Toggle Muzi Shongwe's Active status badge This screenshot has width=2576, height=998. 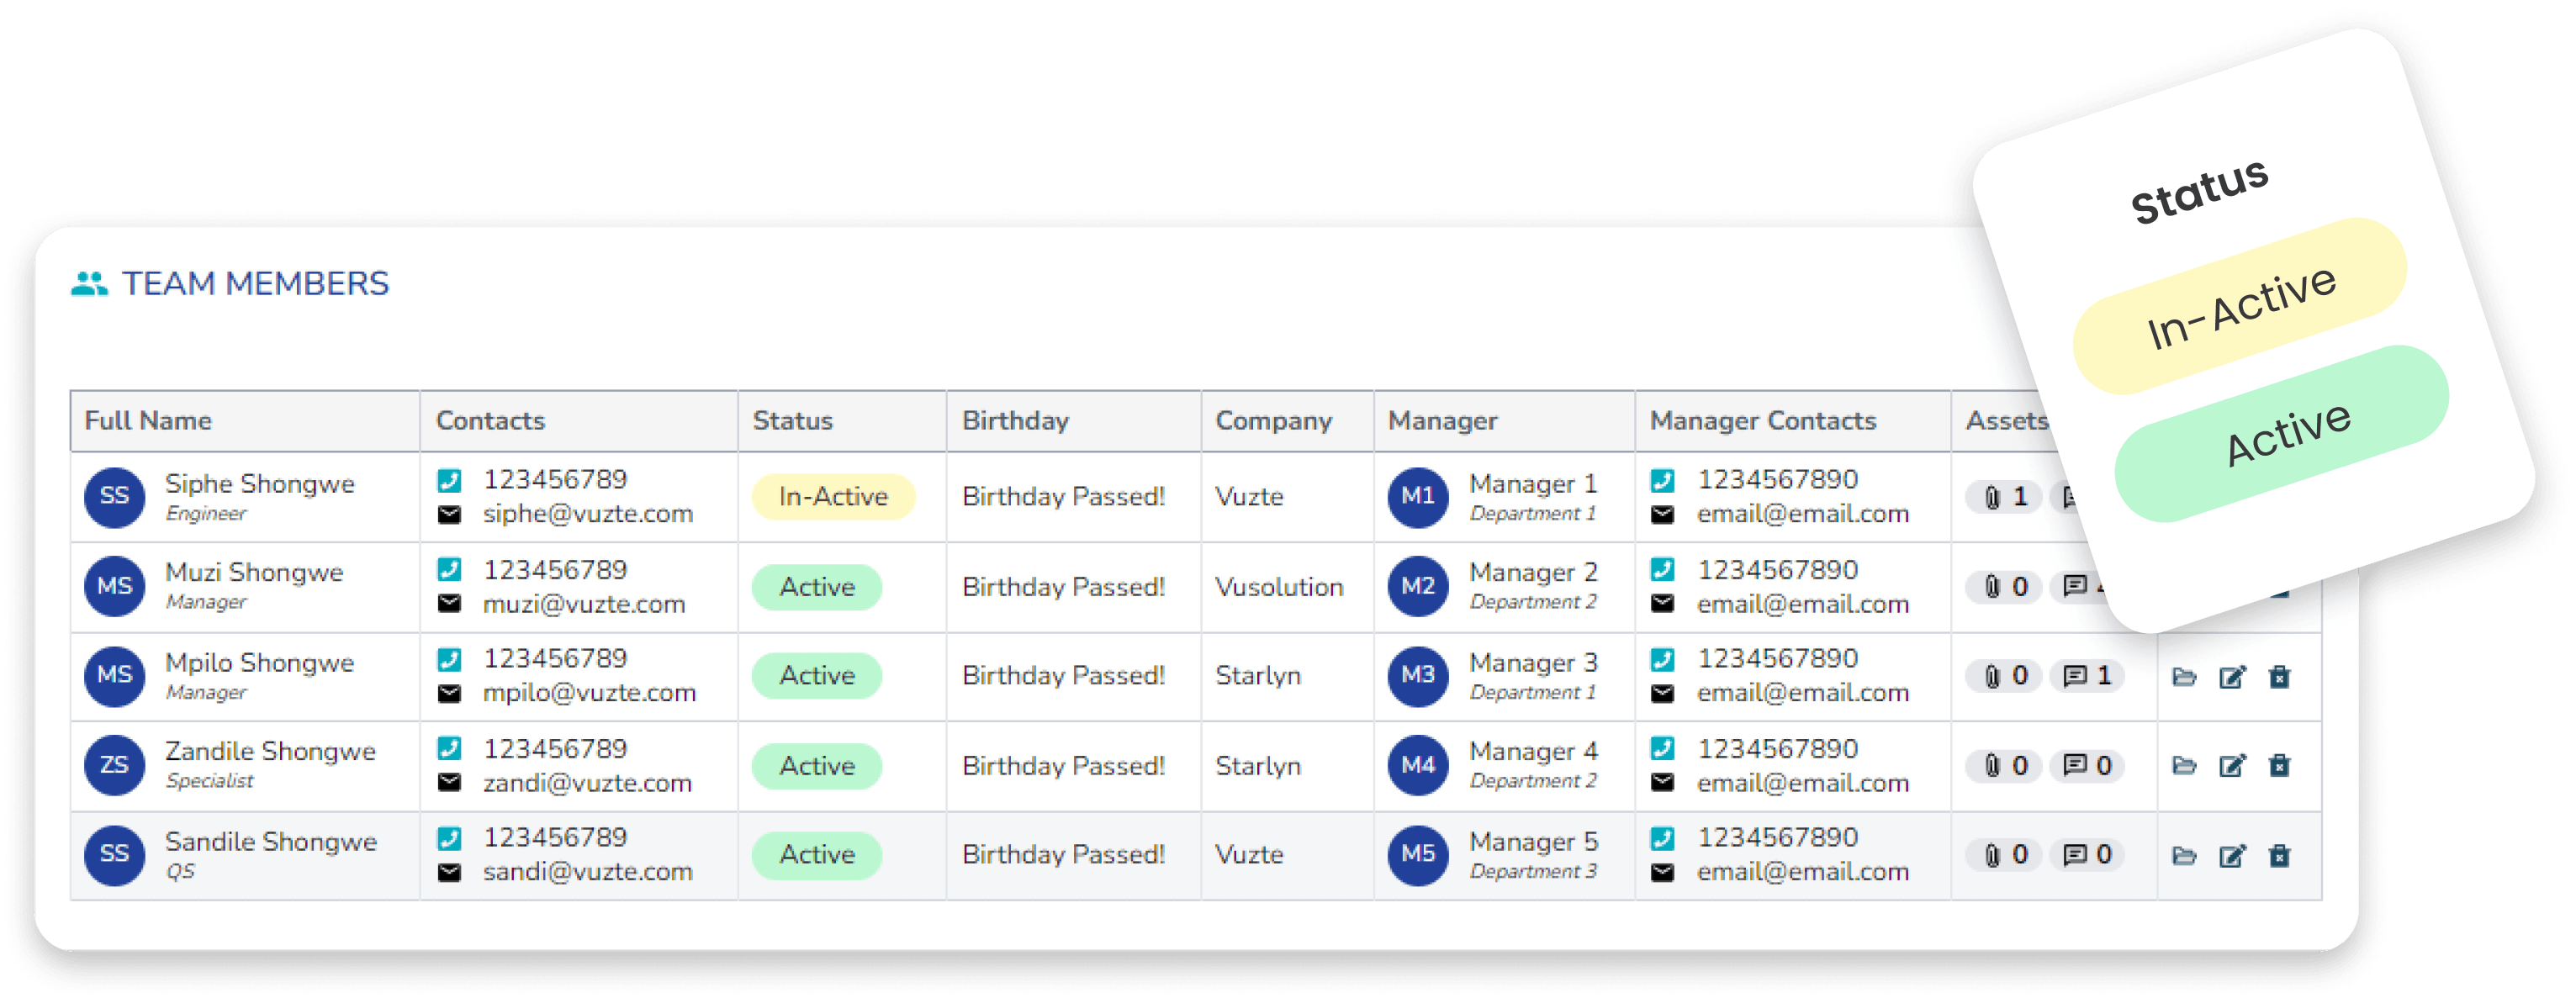(817, 587)
